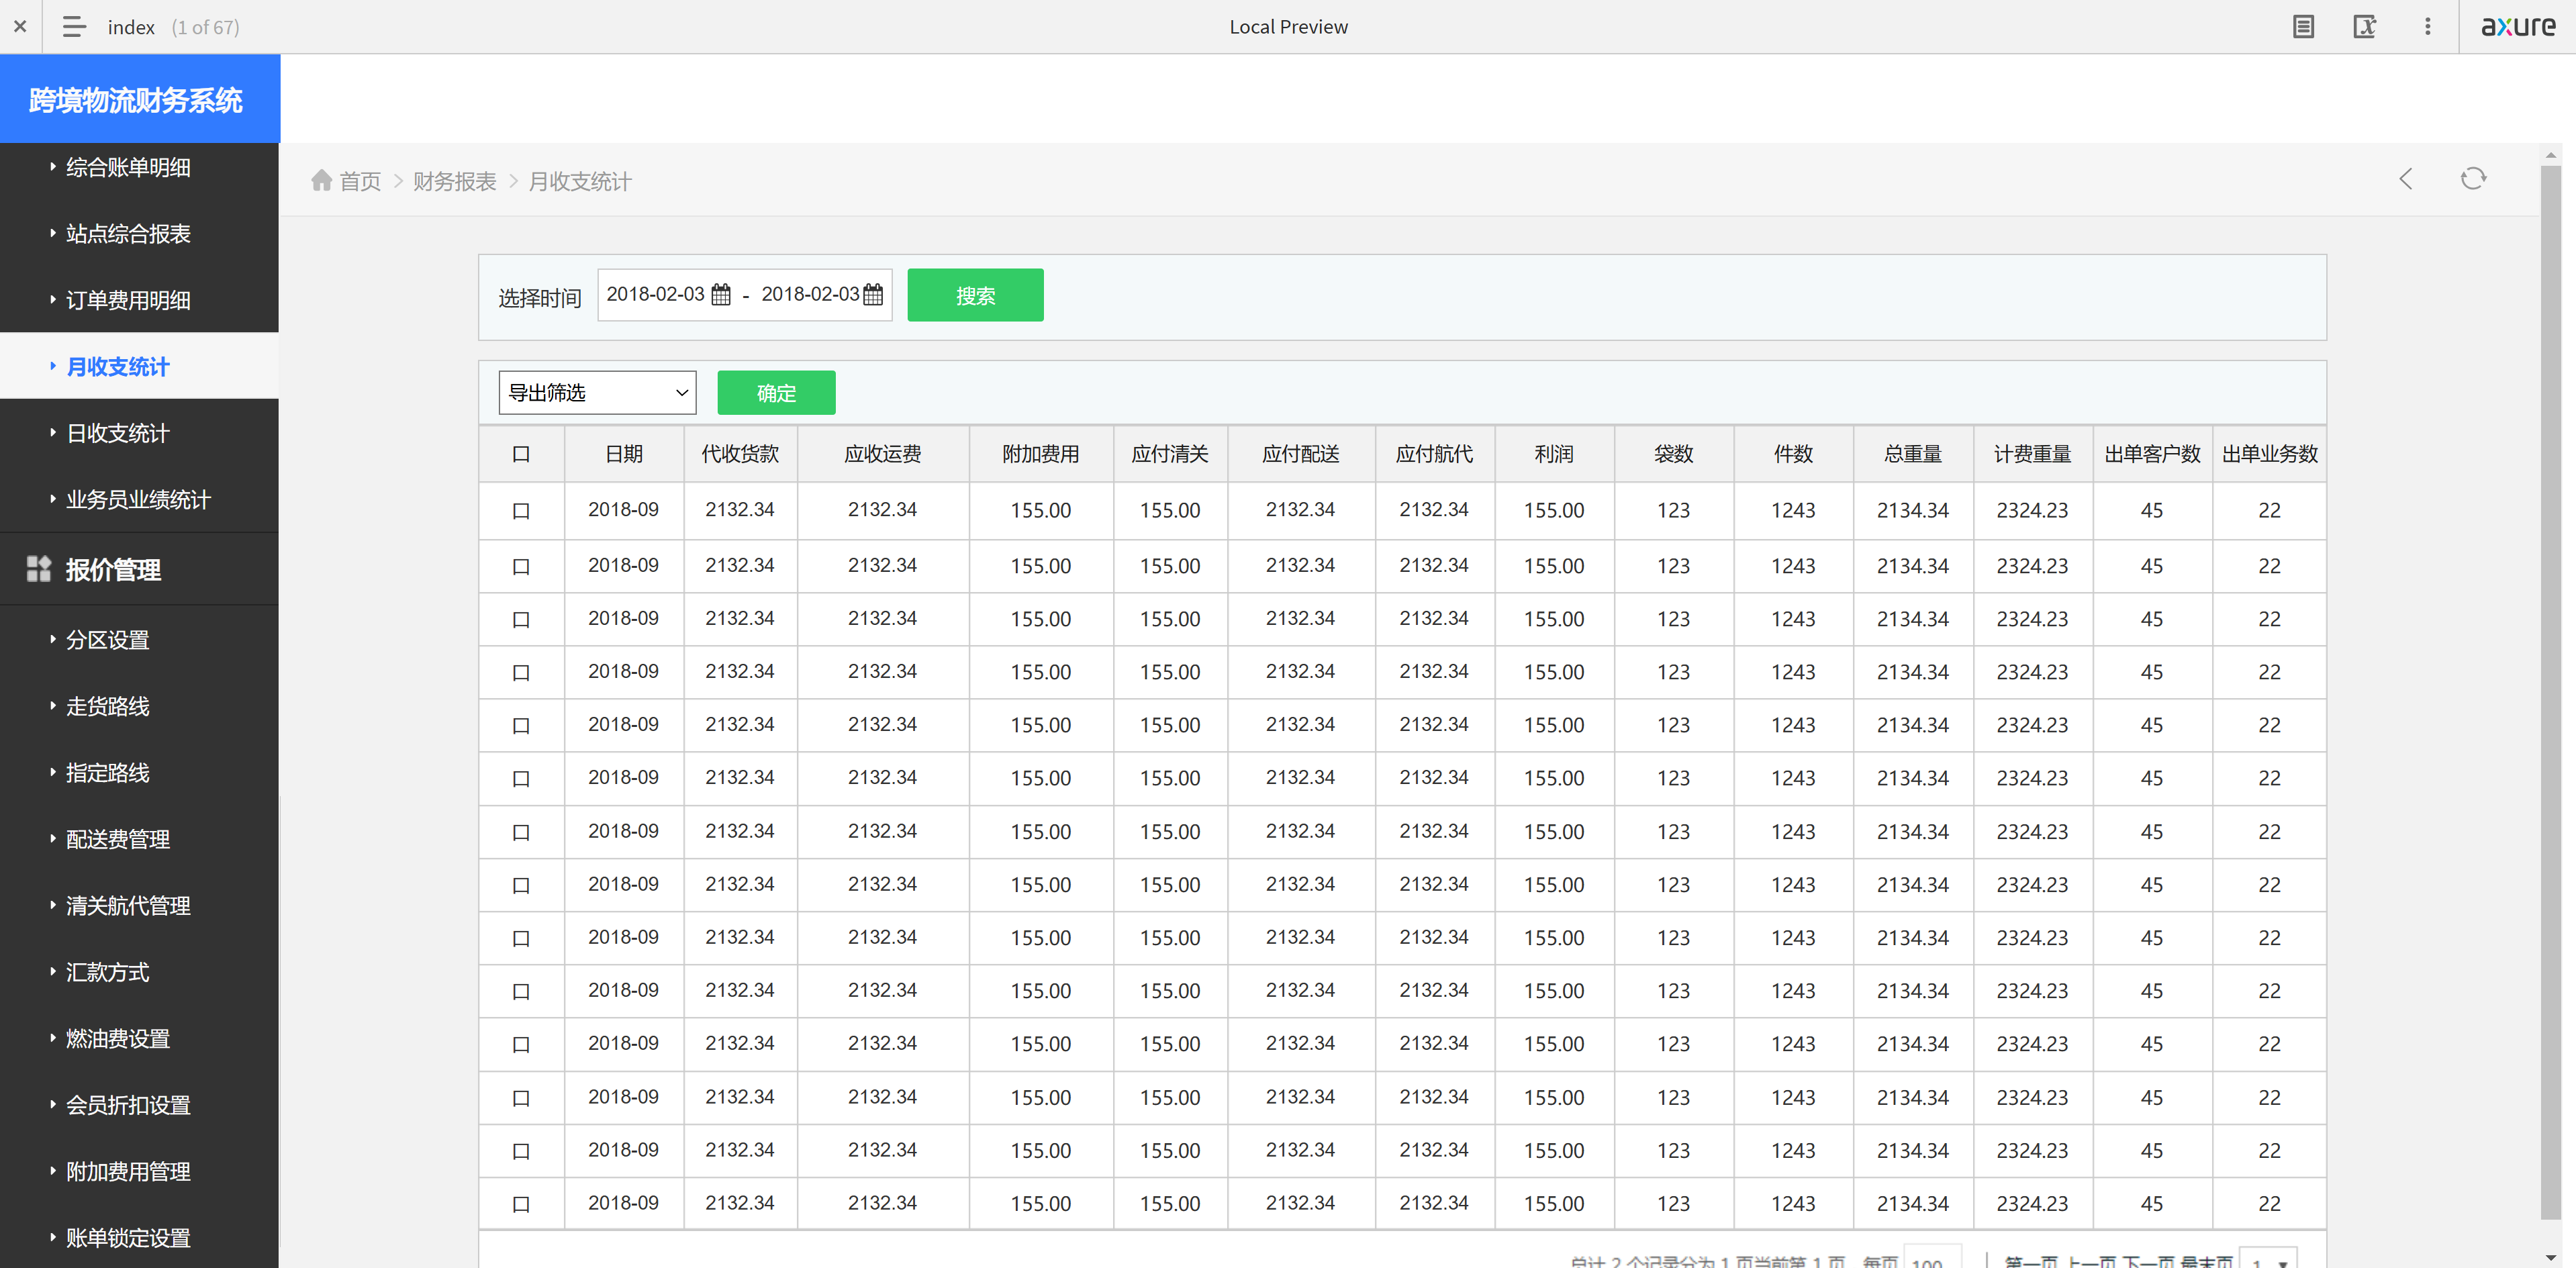Viewport: 2576px width, 1268px height.
Task: Open 日收支统计 in the sidebar
Action: click(x=117, y=433)
